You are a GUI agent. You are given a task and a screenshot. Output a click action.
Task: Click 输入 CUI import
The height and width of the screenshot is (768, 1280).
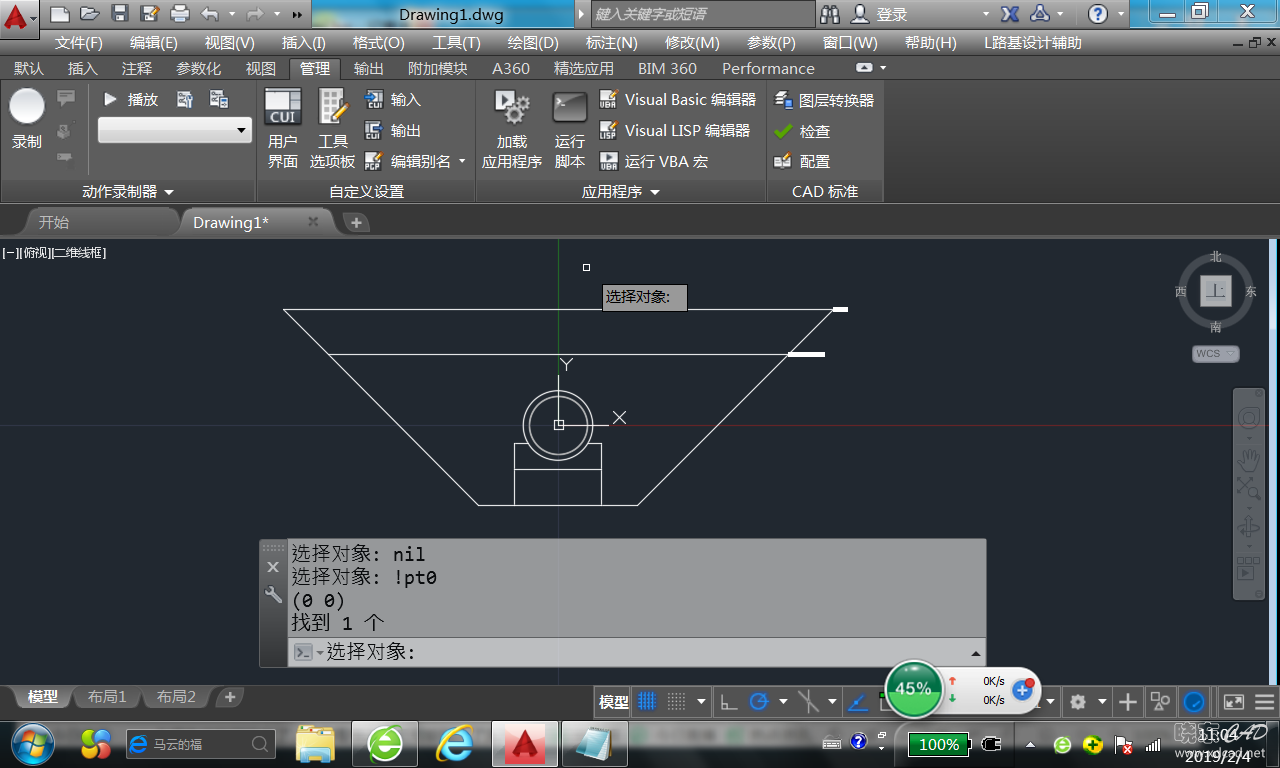point(393,100)
